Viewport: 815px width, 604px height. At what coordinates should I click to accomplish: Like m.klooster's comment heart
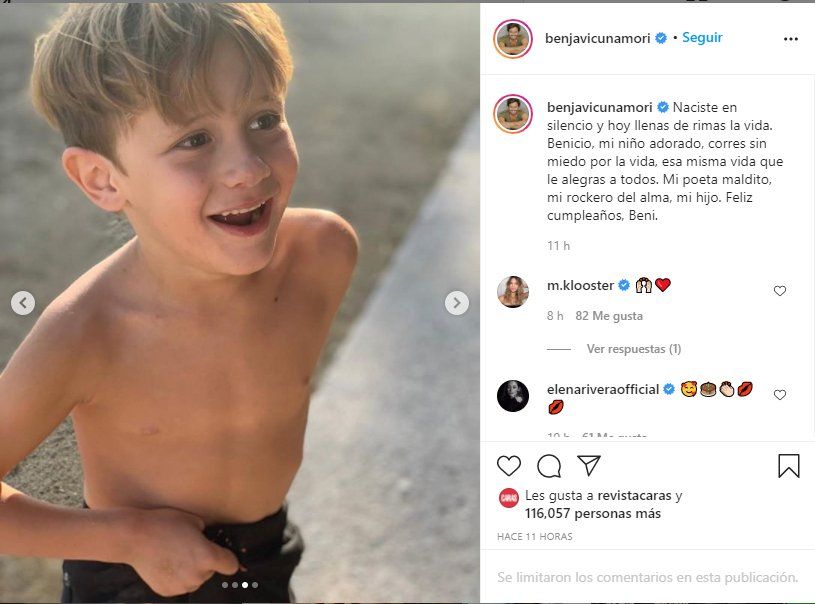click(x=780, y=291)
